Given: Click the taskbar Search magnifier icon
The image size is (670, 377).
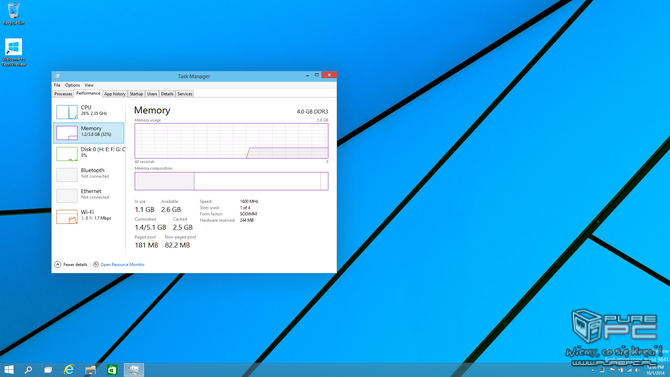Looking at the screenshot, I should 28,370.
